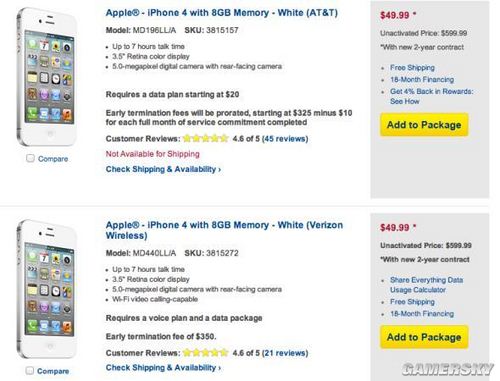The width and height of the screenshot is (500, 381).
Task: Click the Verizon white iPhone thumbnail image
Action: pos(47,289)
